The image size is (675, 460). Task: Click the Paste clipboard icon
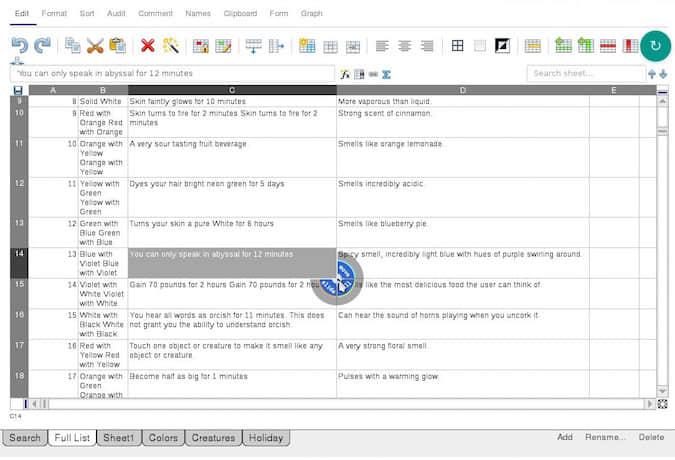[118, 46]
